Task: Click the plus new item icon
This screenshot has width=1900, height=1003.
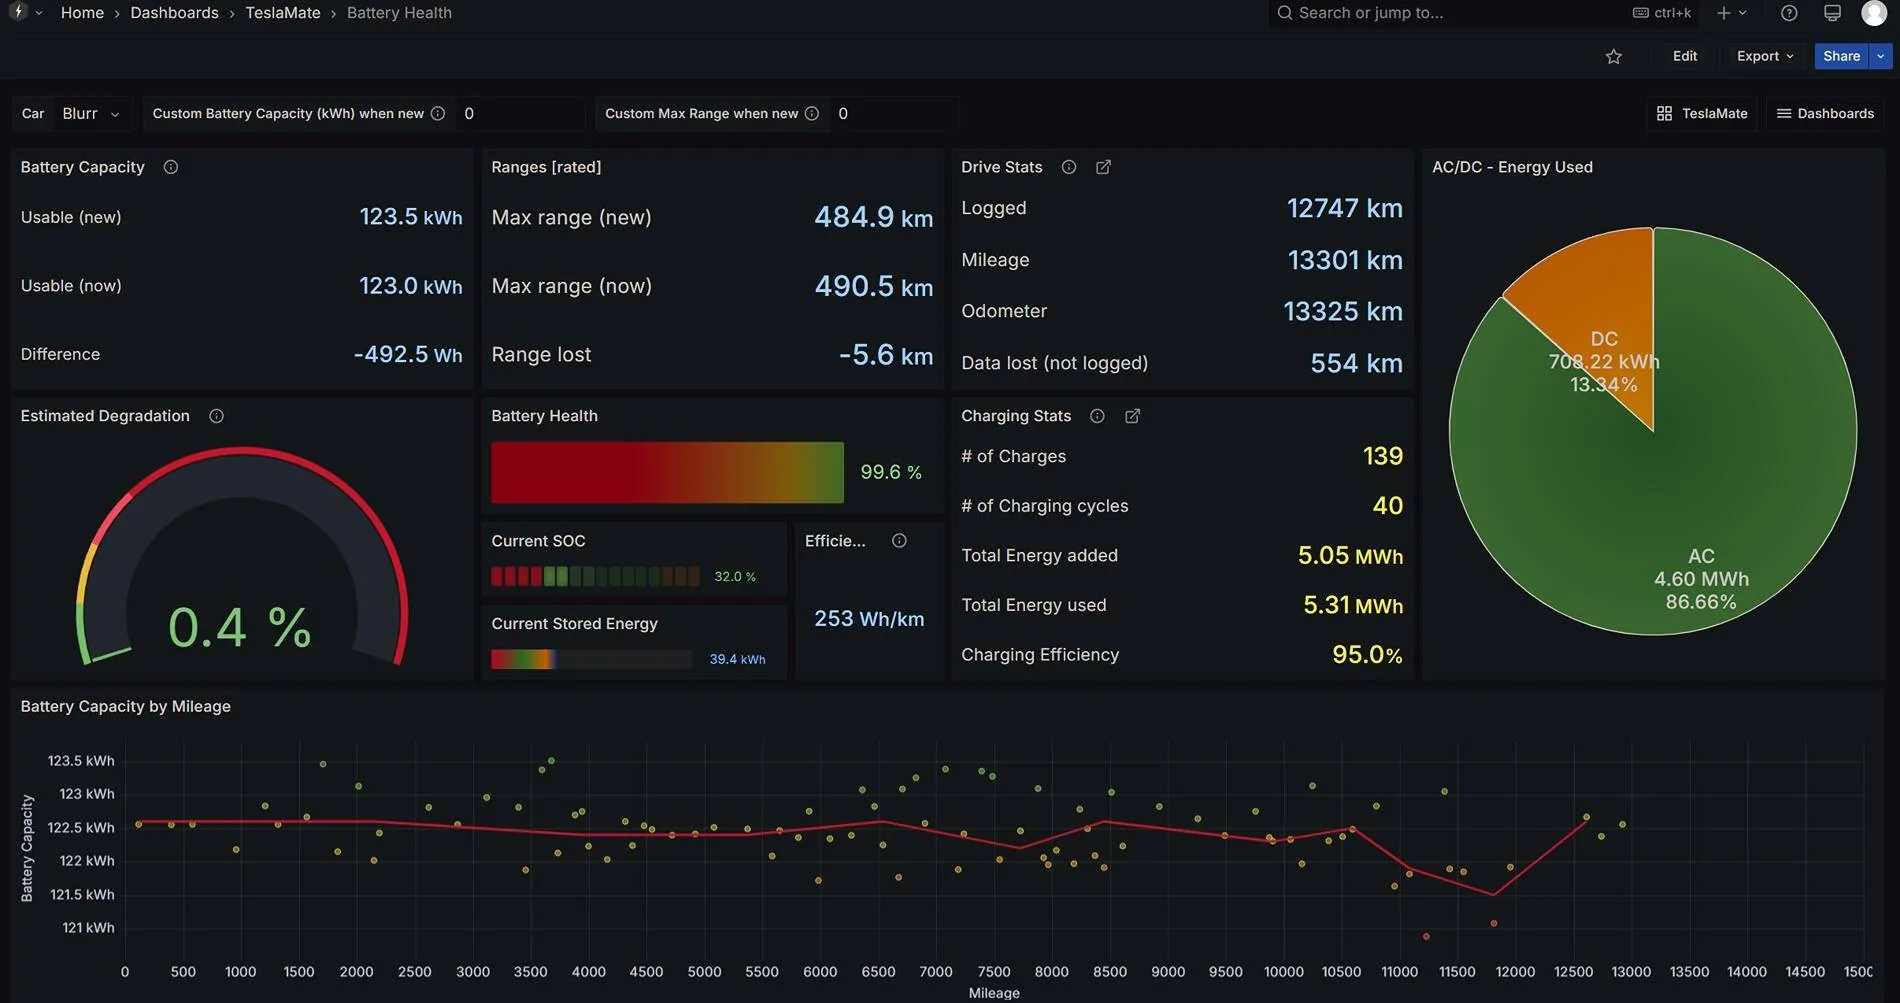Action: (1723, 13)
